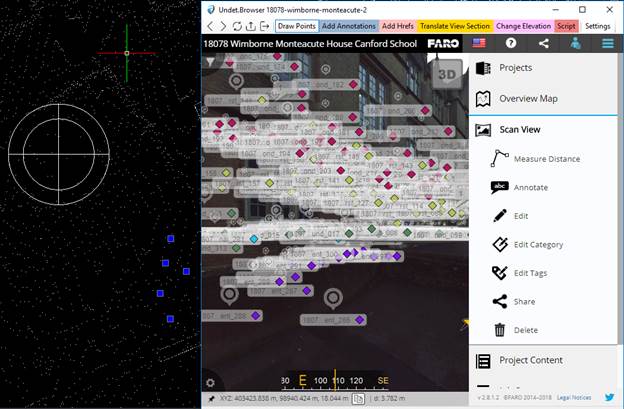The image size is (624, 409).
Task: Select the Measure Distance tool
Action: tap(536, 159)
